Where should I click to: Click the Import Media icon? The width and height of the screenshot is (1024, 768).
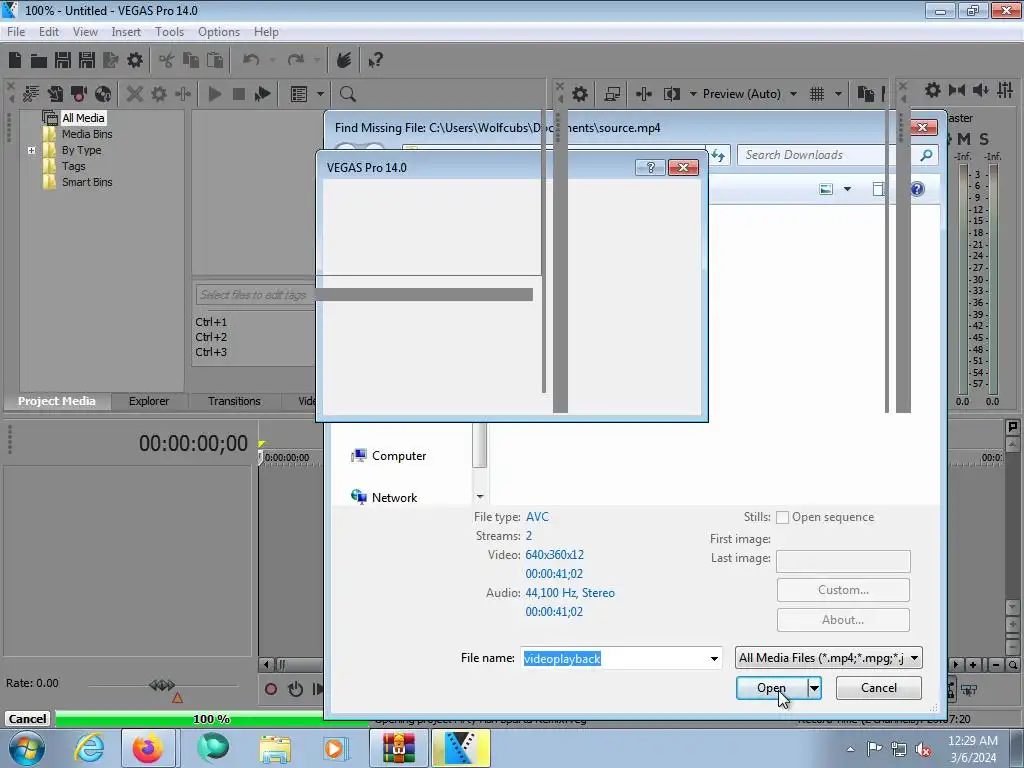(55, 94)
